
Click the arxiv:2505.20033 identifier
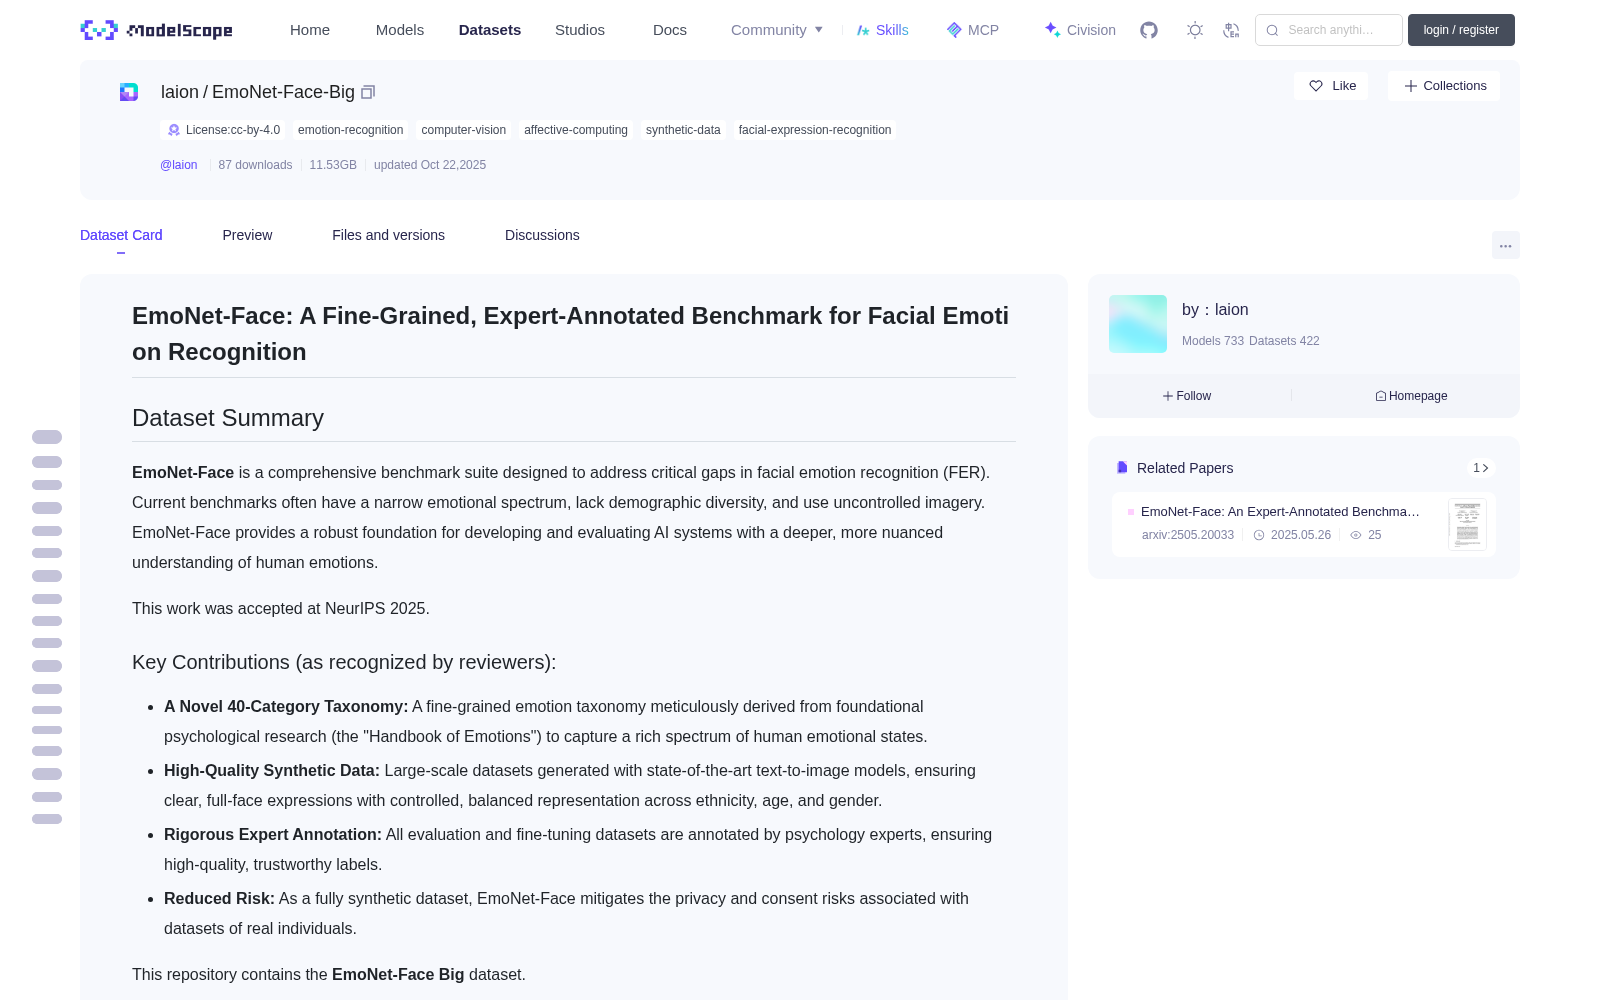point(1188,535)
